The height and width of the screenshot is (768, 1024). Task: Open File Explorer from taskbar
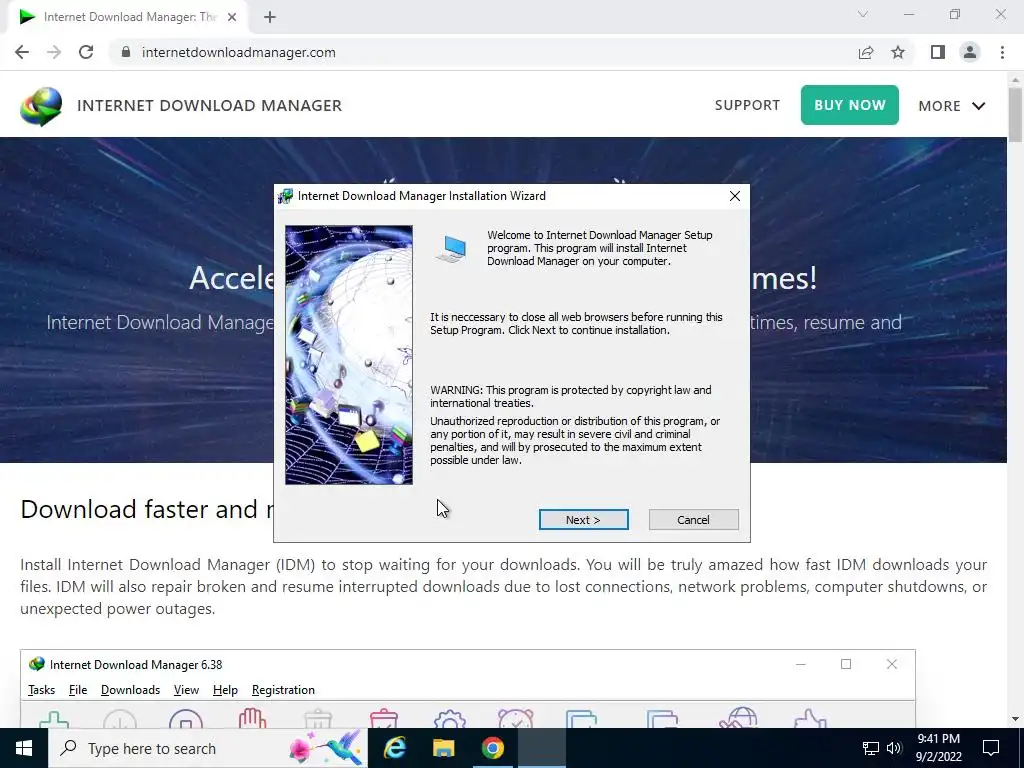pyautogui.click(x=443, y=748)
